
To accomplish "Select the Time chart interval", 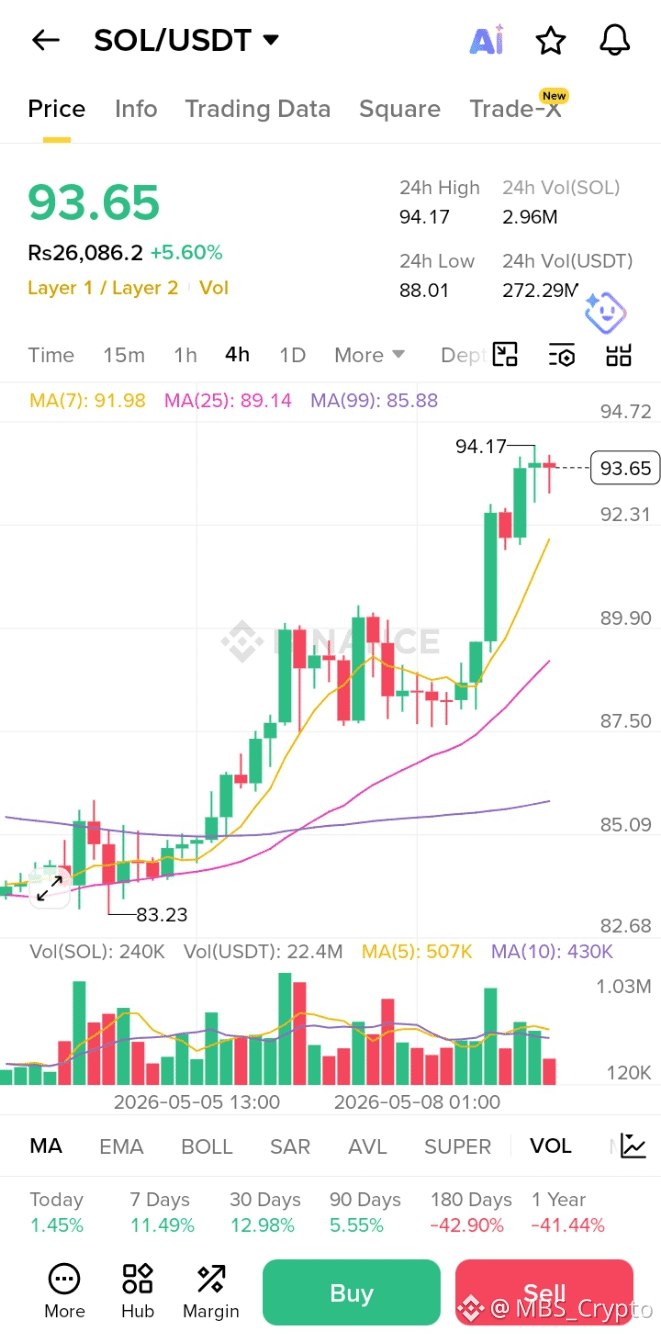I will [x=51, y=355].
